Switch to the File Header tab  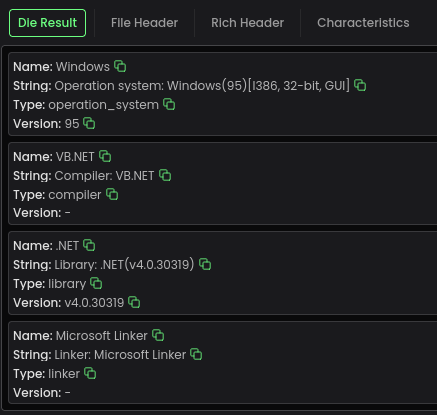tap(144, 23)
